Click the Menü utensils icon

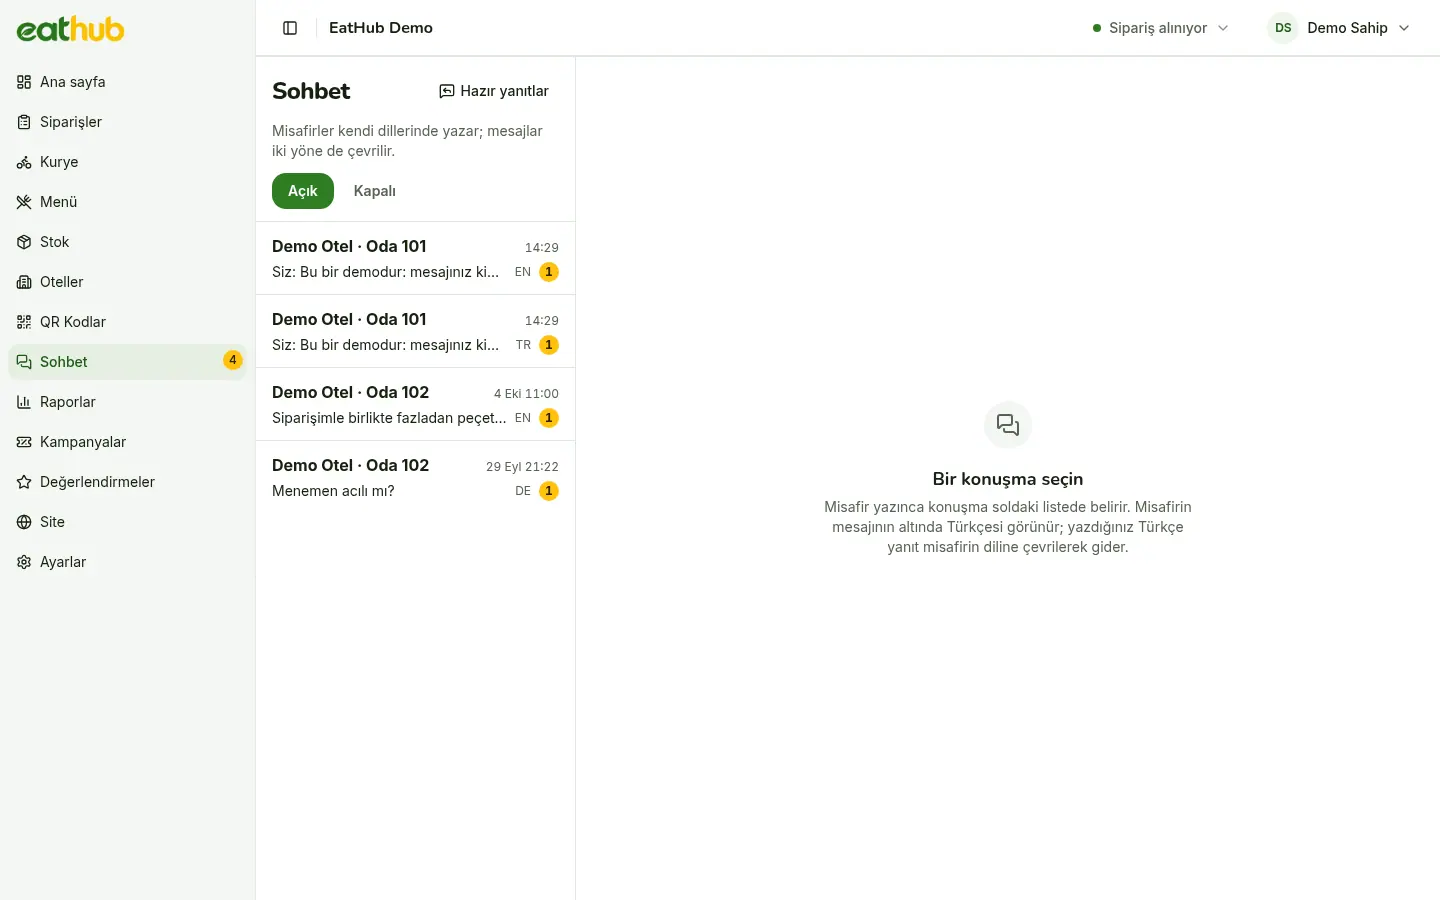pos(24,202)
